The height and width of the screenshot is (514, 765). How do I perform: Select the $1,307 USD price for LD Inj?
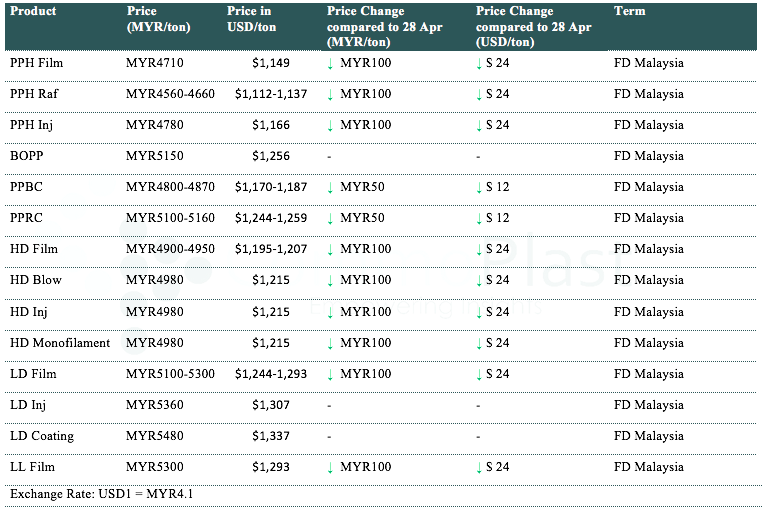[x=271, y=405]
